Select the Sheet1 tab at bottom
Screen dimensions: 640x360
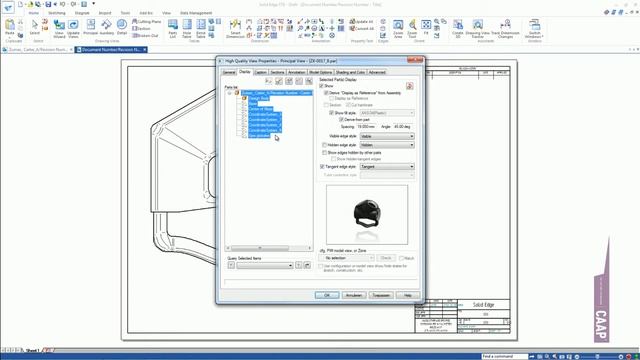pyautogui.click(x=33, y=350)
